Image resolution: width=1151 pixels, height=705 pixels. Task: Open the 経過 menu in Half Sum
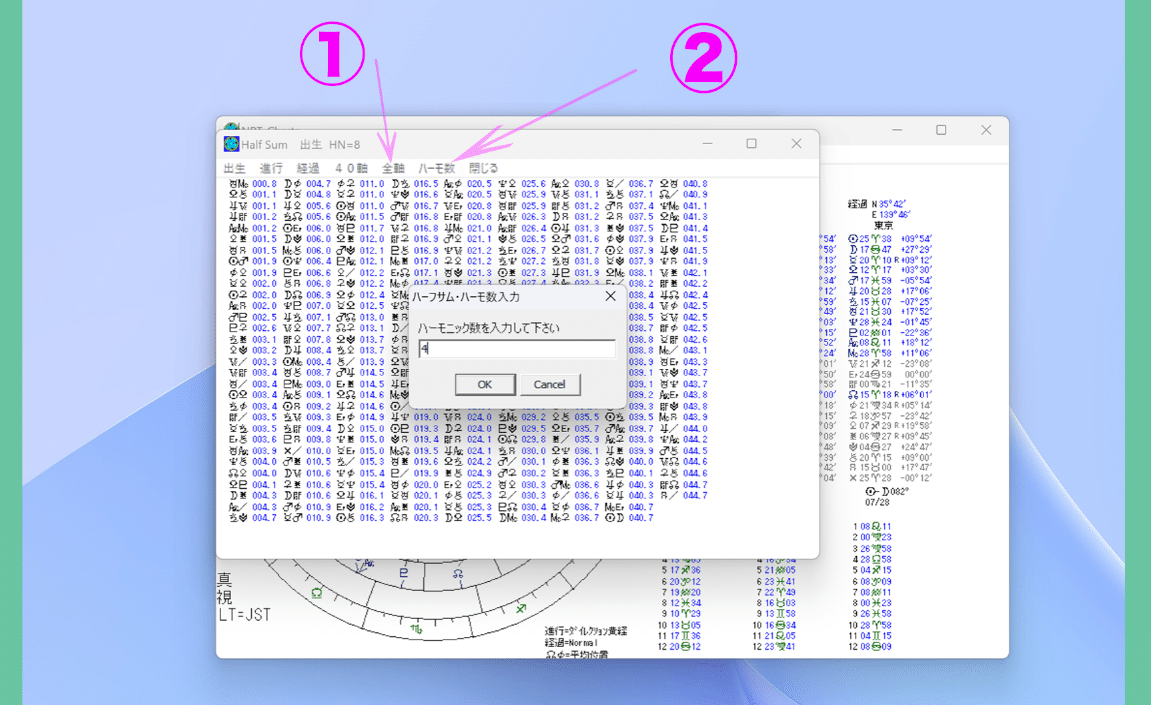point(308,168)
